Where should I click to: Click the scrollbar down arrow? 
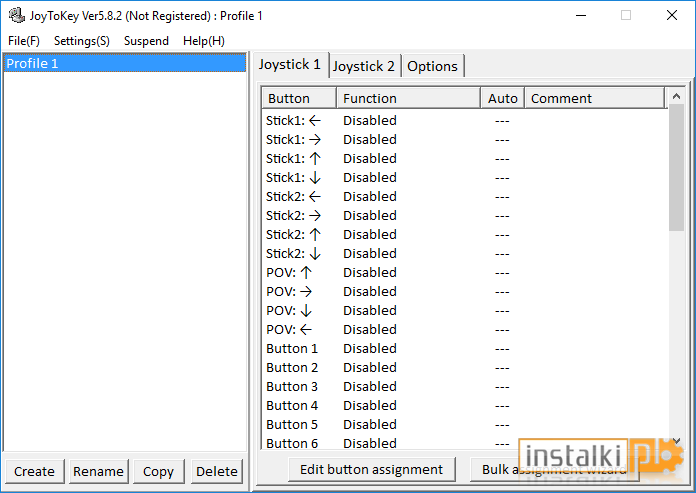tap(676, 441)
